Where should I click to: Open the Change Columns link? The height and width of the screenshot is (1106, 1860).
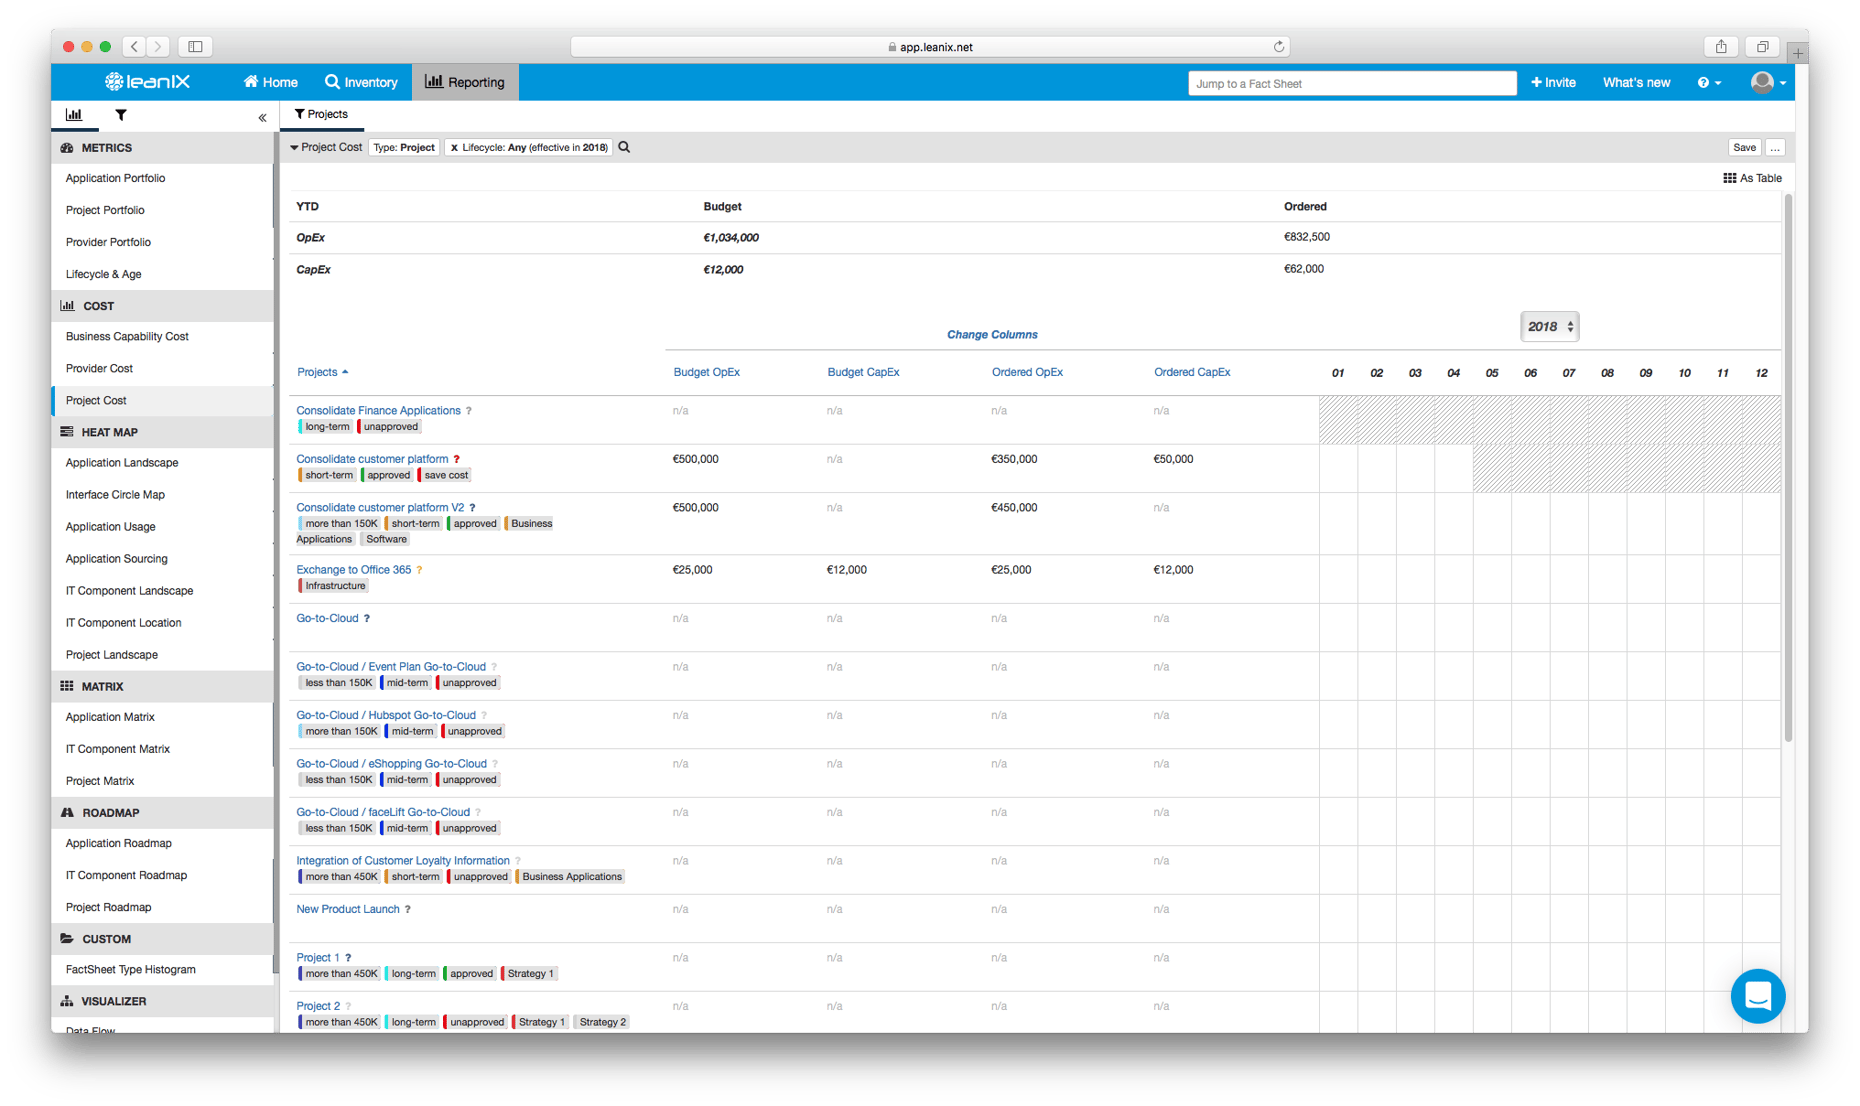991,334
